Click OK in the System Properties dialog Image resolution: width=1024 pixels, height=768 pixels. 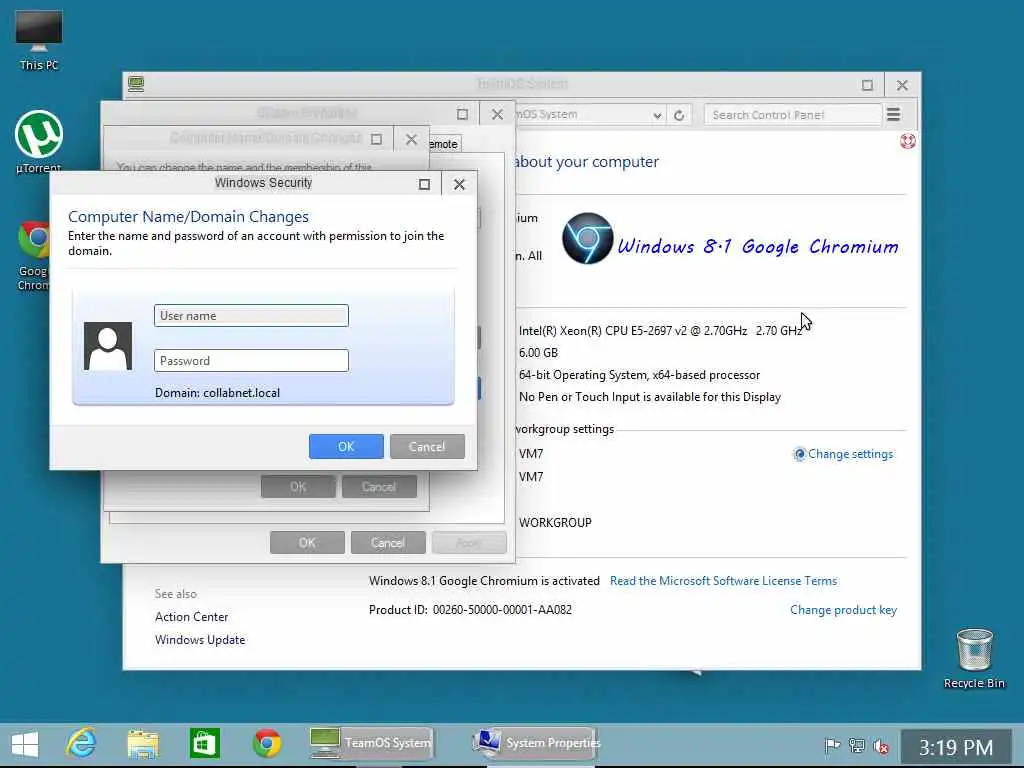[307, 543]
